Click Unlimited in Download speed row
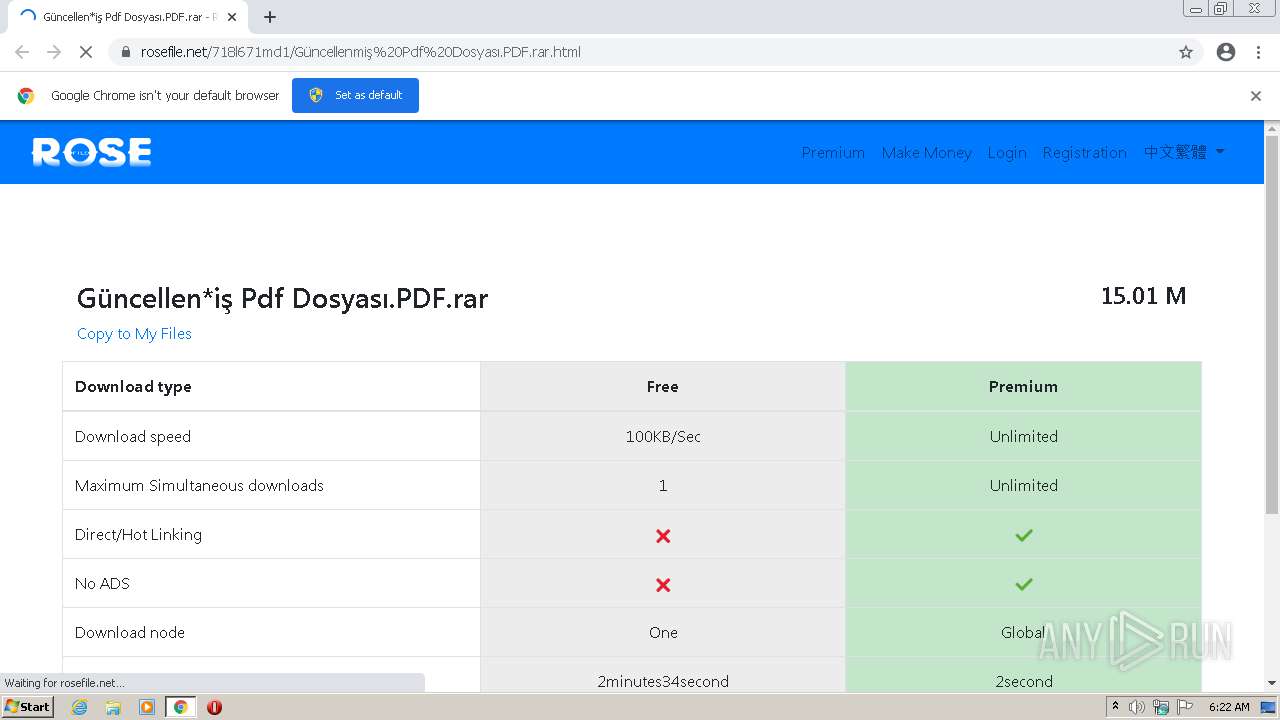The image size is (1280, 720). pyautogui.click(x=1023, y=437)
